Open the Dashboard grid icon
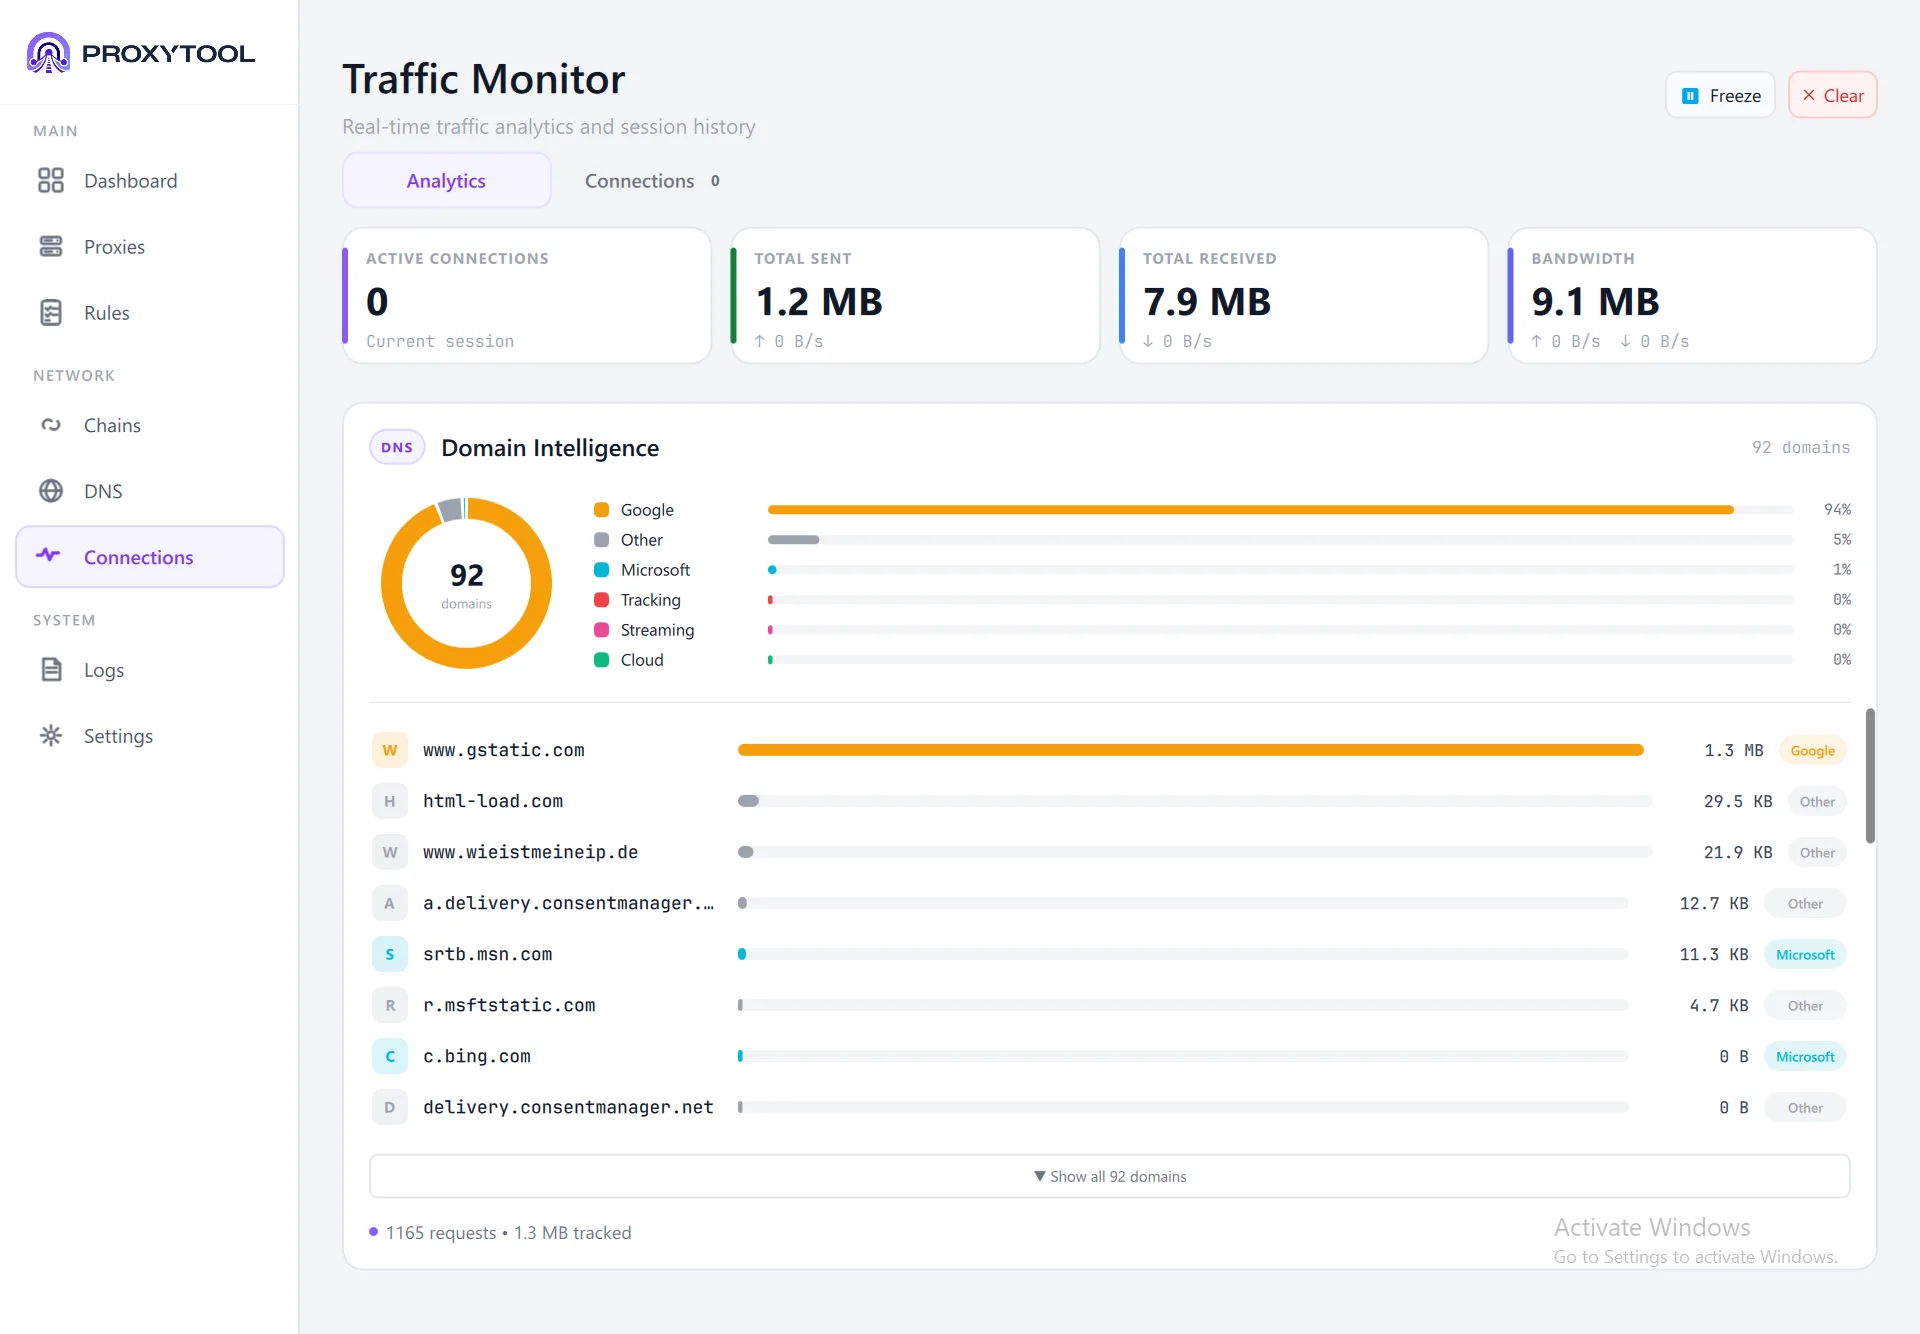 point(51,180)
